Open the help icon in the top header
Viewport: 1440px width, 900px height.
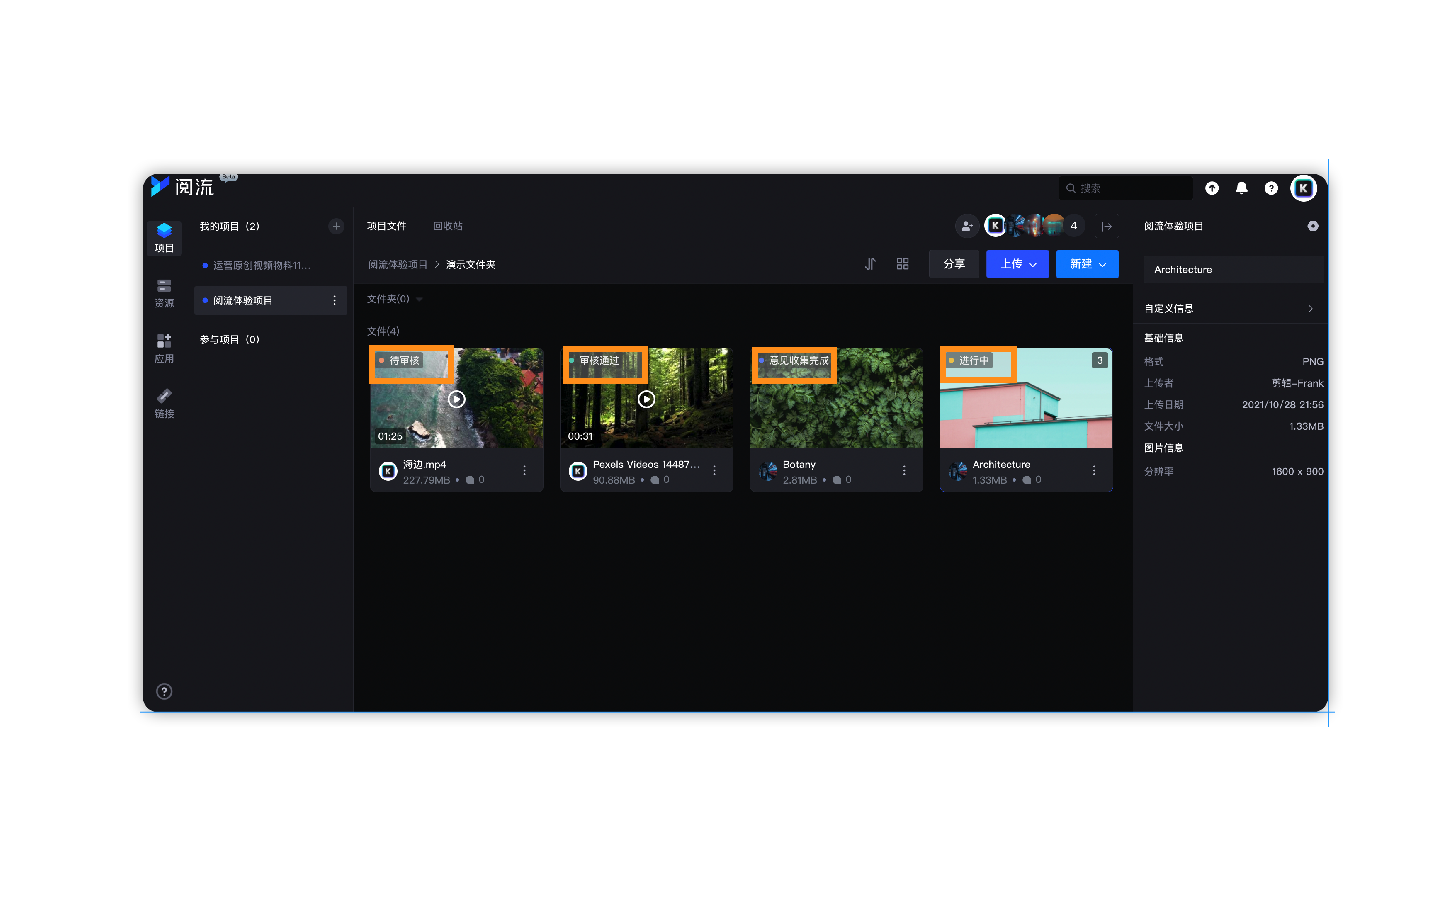1271,188
